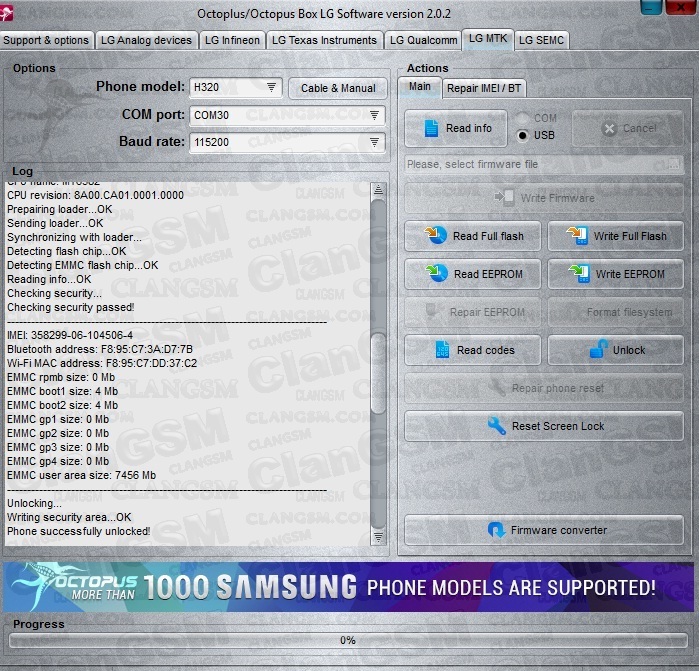Click the Read info document icon
This screenshot has height=671, width=699.
(x=431, y=128)
